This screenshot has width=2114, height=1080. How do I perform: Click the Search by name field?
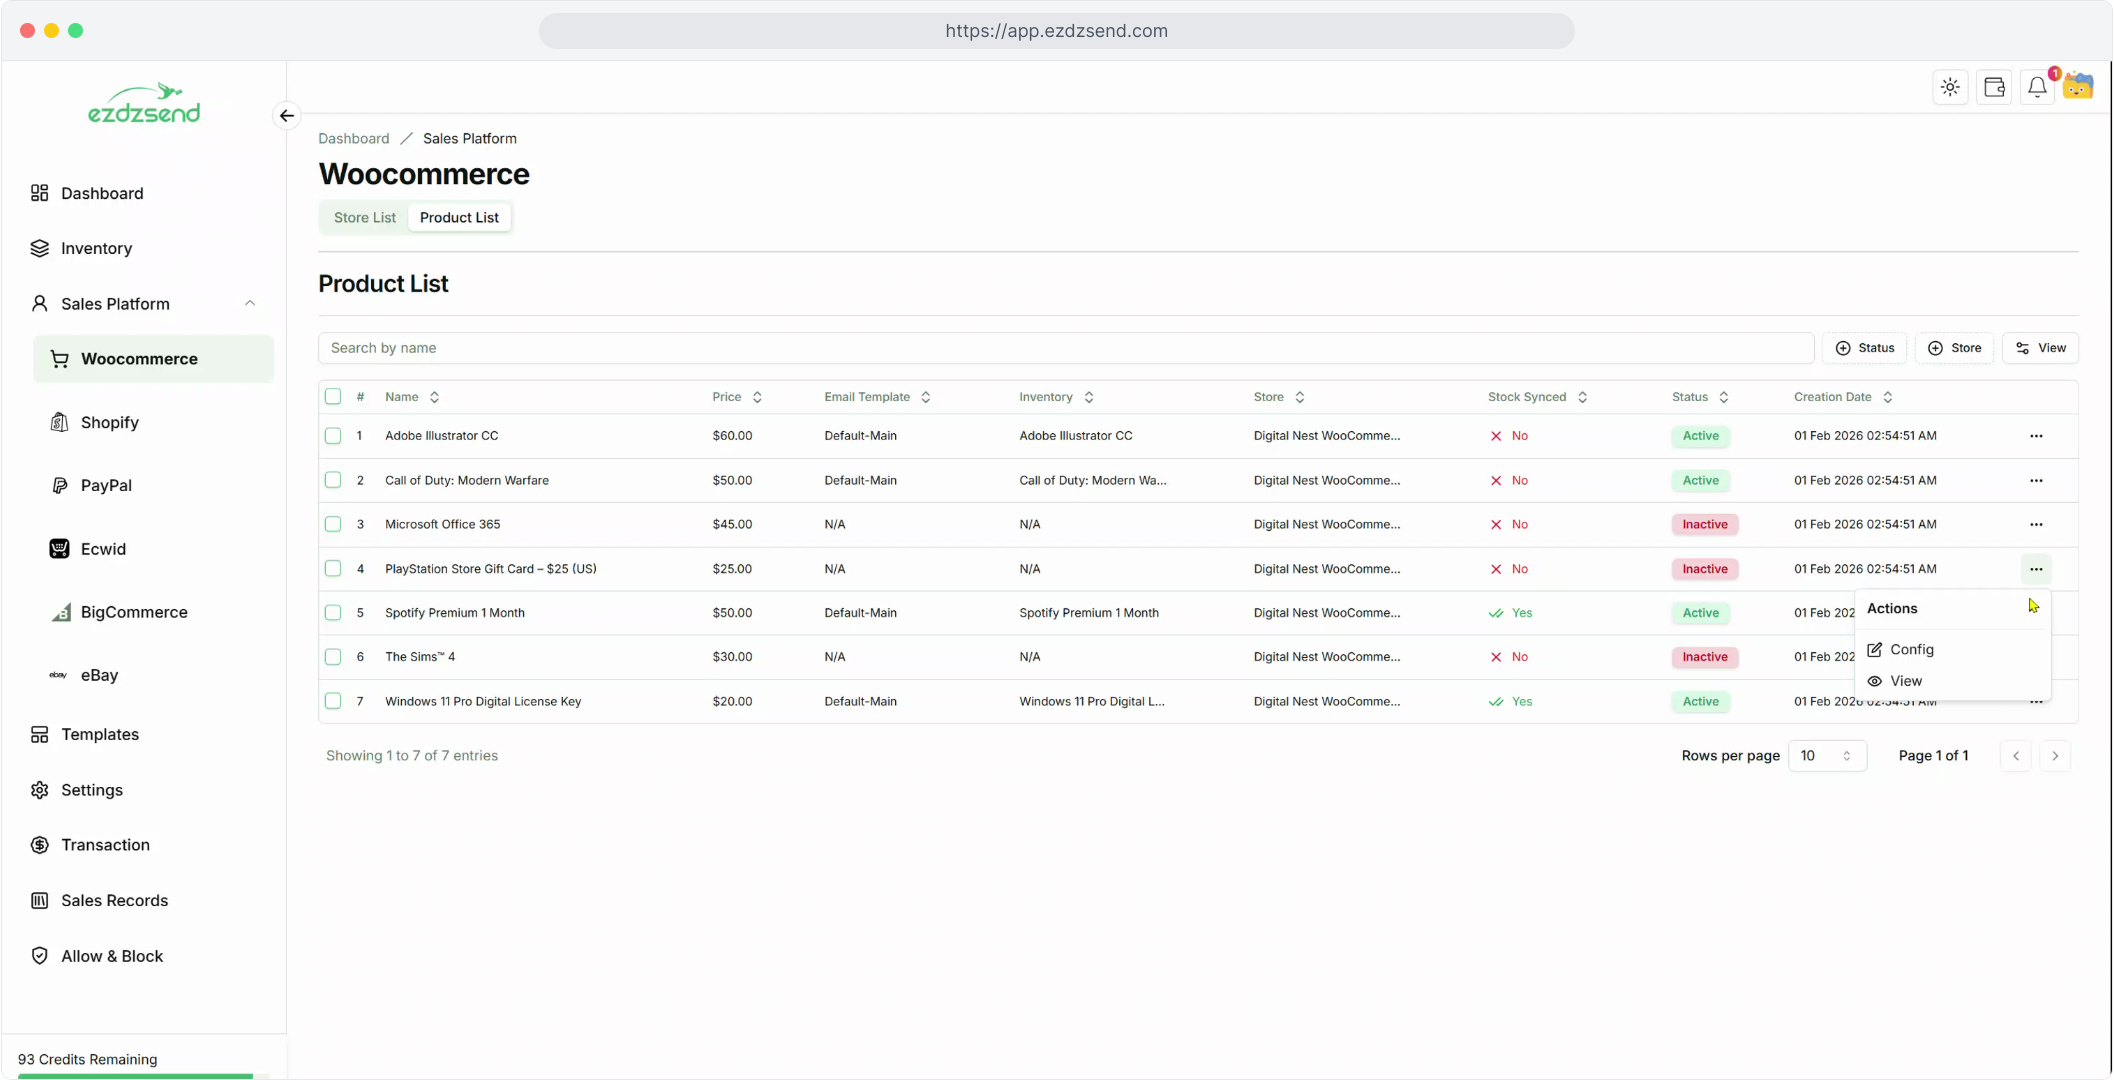tap(1065, 348)
